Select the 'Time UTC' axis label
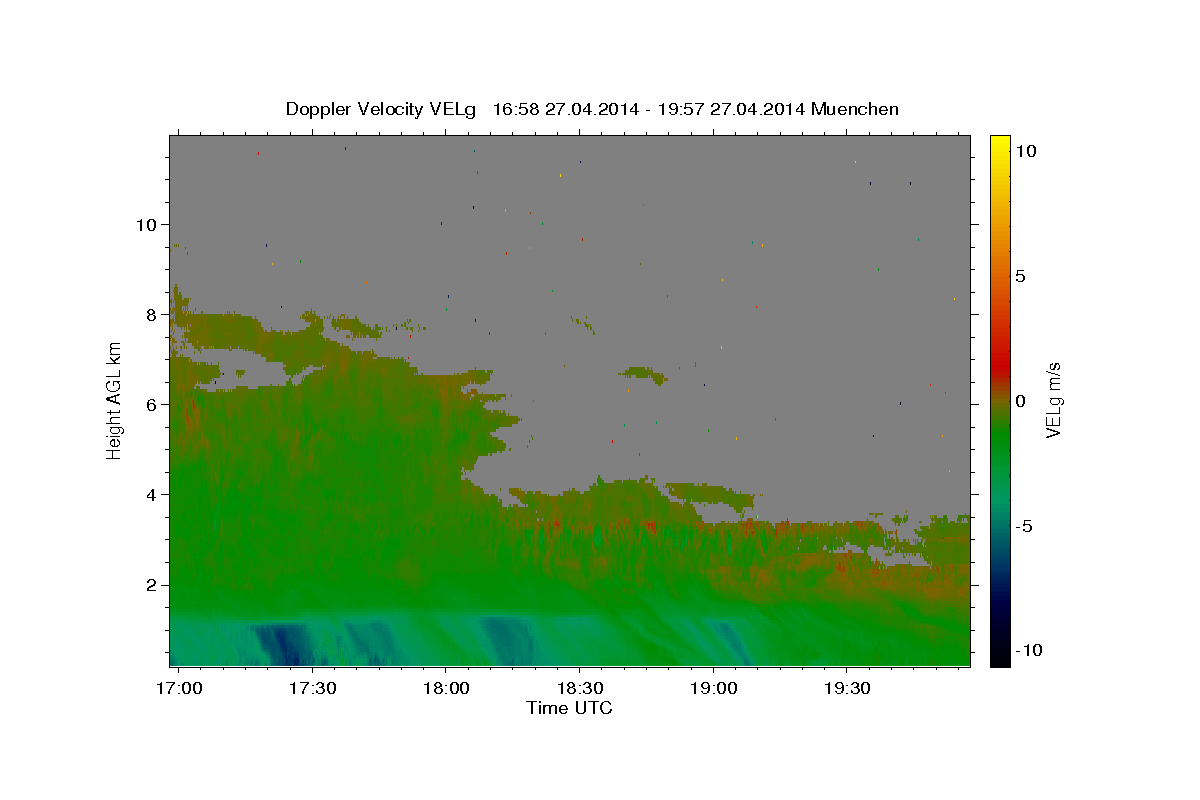The width and height of the screenshot is (1200, 800). click(569, 708)
